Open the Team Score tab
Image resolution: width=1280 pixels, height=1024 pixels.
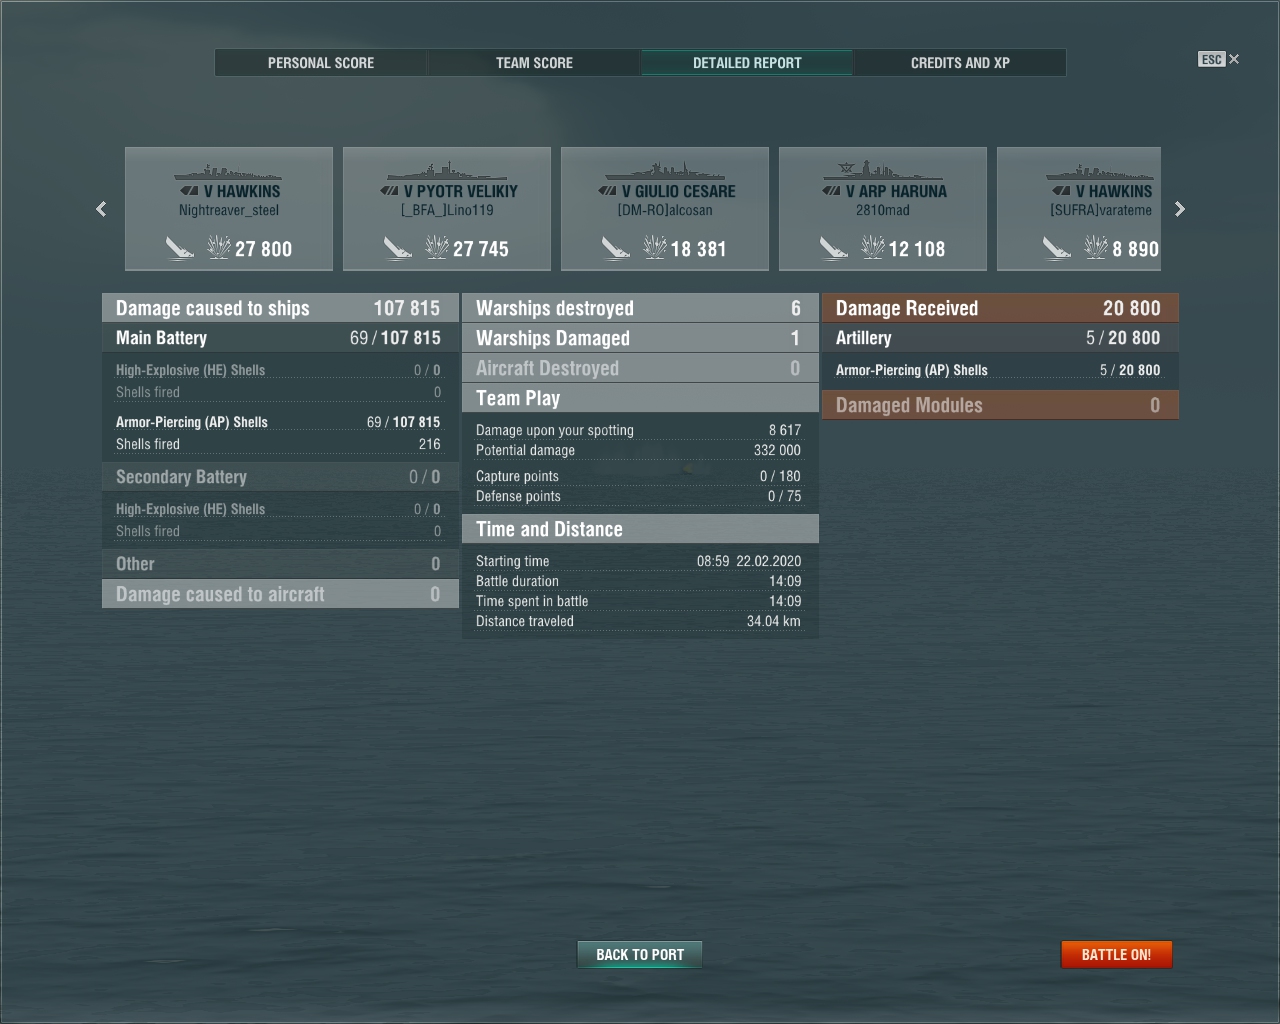(534, 63)
